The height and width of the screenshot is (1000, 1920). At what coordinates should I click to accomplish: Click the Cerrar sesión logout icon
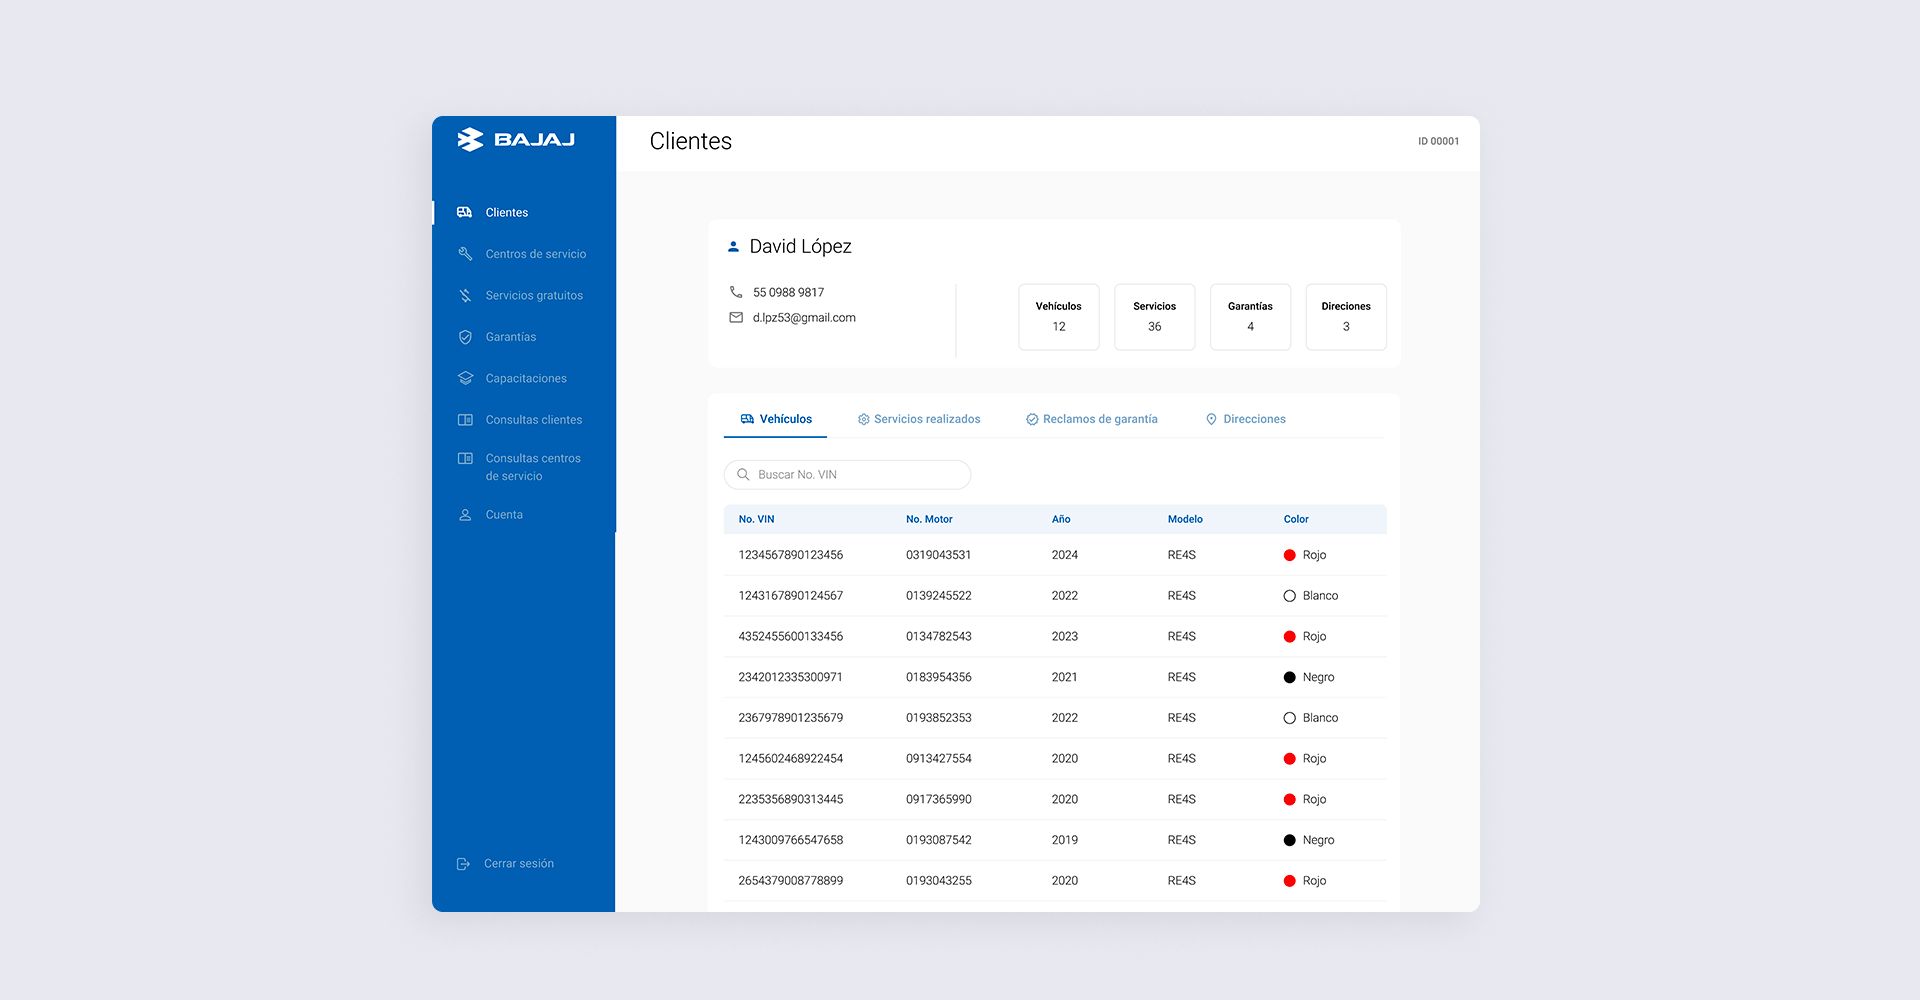[x=463, y=864]
